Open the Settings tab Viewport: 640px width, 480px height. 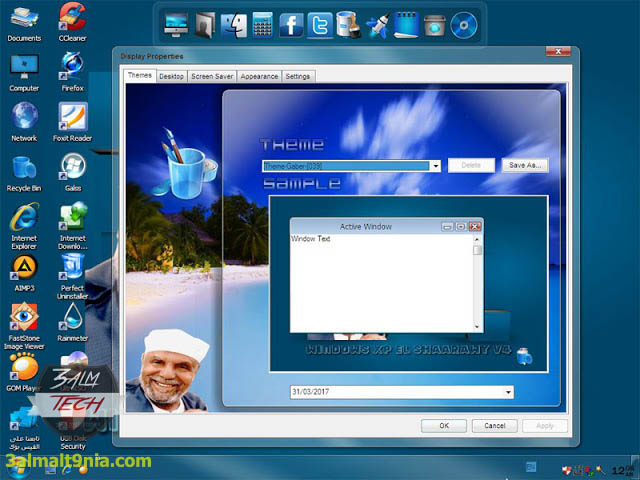coord(298,76)
